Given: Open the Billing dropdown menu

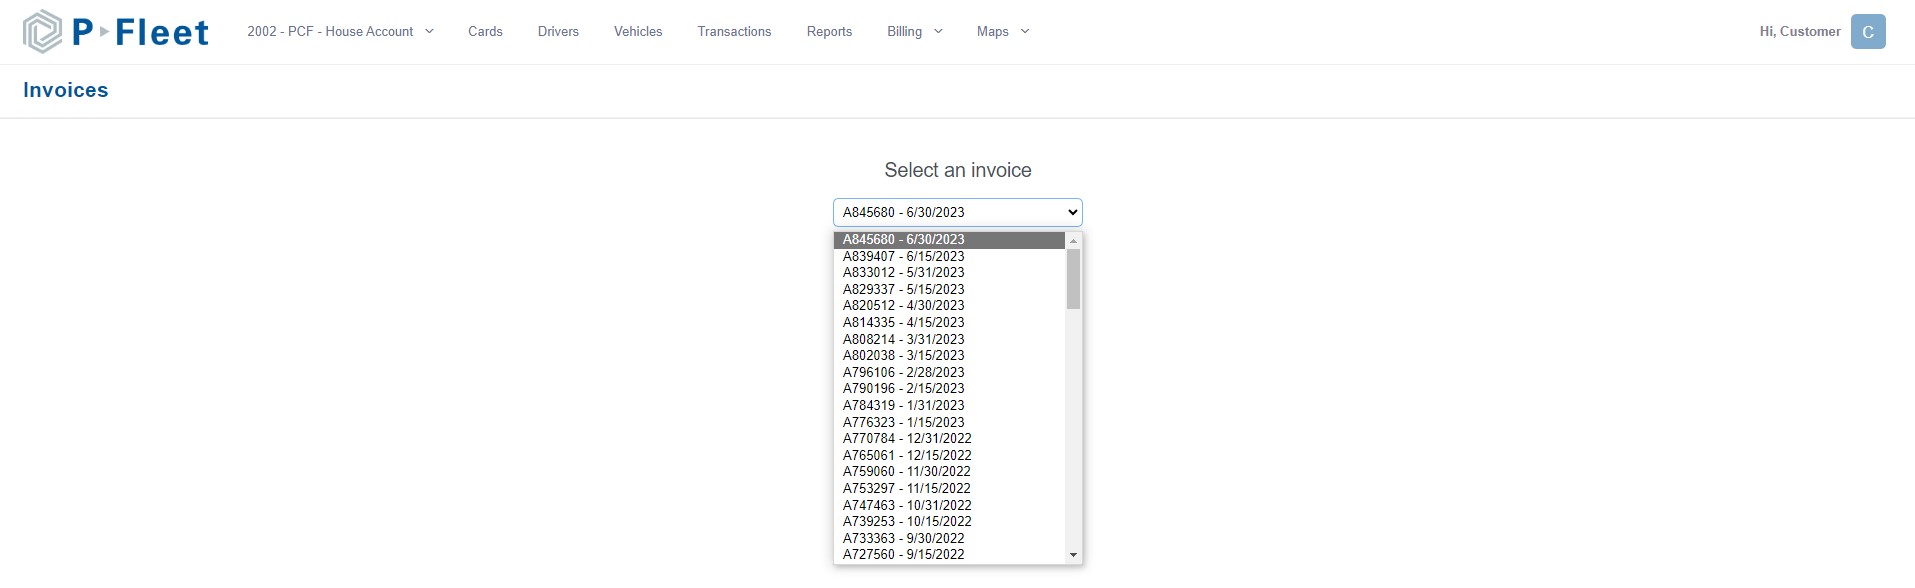Looking at the screenshot, I should (914, 32).
